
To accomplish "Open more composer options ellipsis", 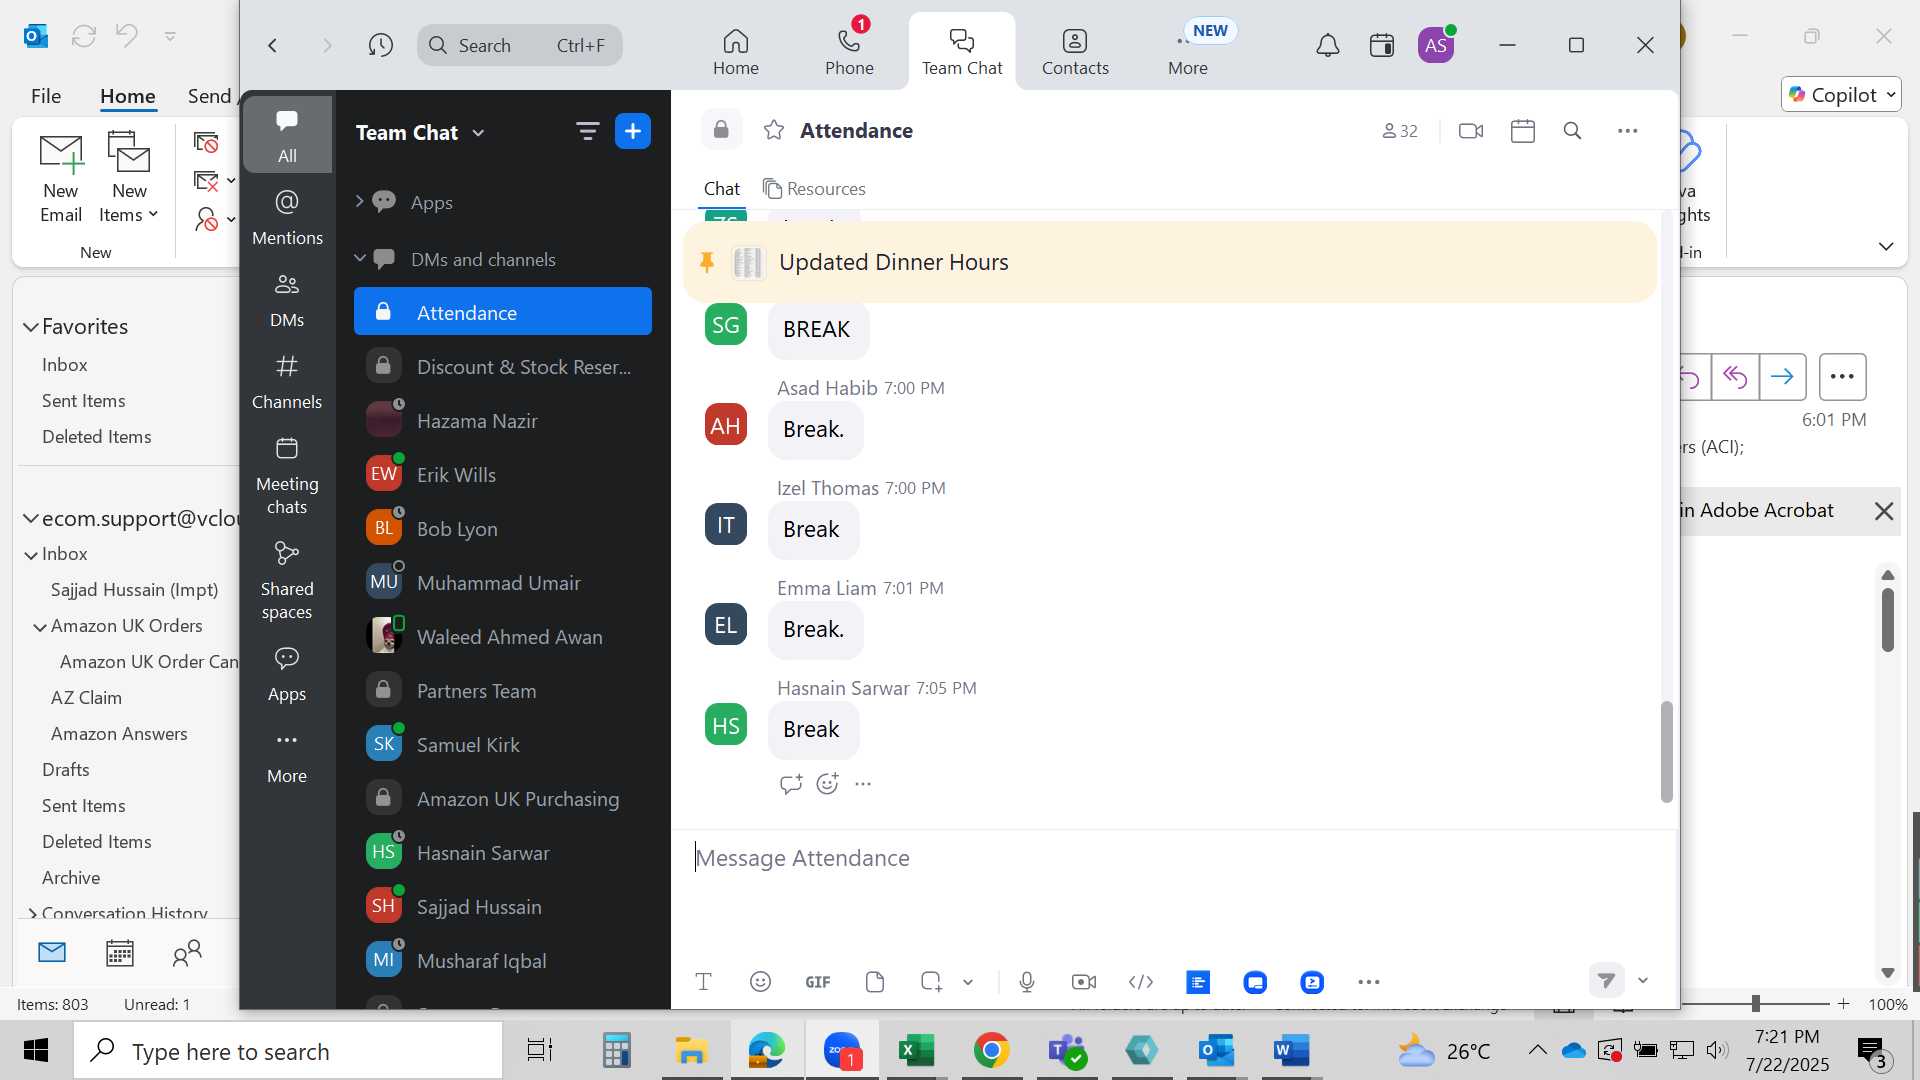I will (1369, 982).
